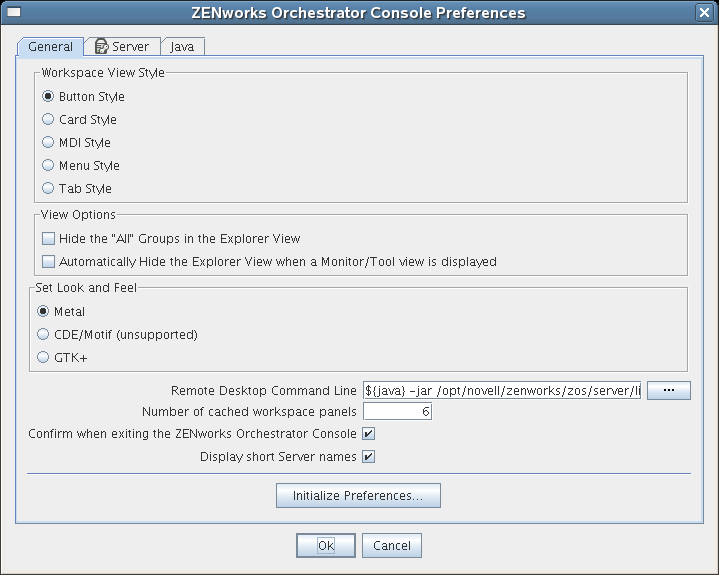
Task: Select MDI Style radio button
Action: 48,142
